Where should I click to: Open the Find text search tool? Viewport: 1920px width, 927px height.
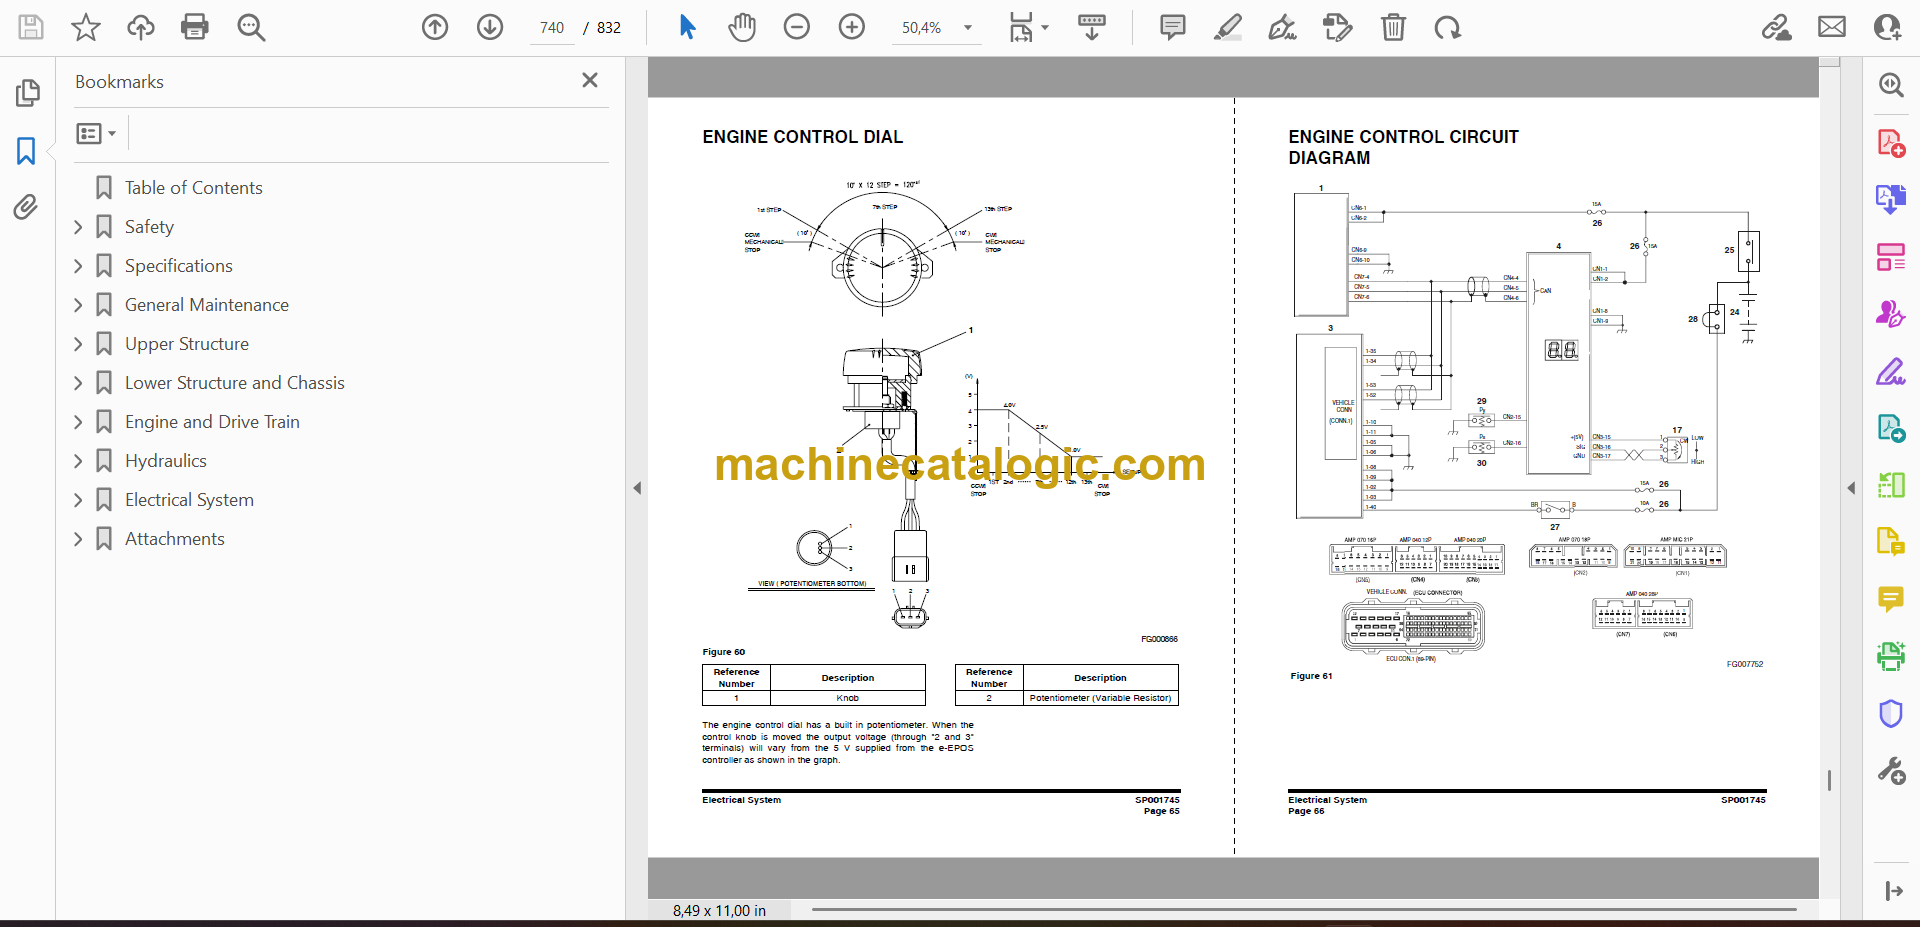coord(251,27)
